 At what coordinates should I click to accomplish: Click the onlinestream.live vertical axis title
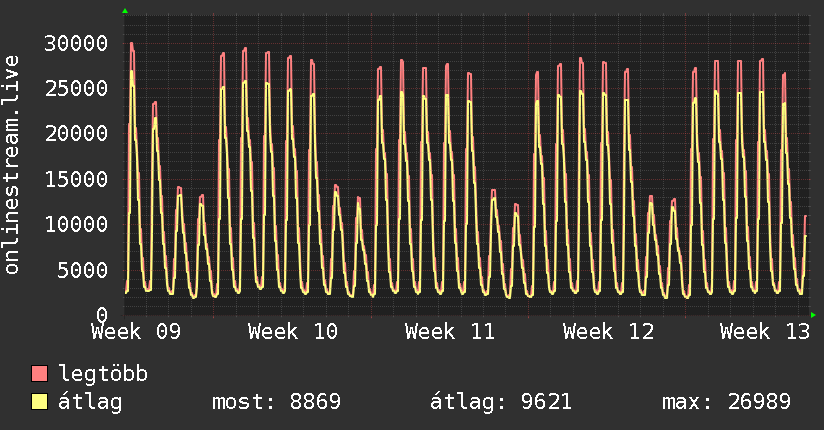[x=12, y=165]
